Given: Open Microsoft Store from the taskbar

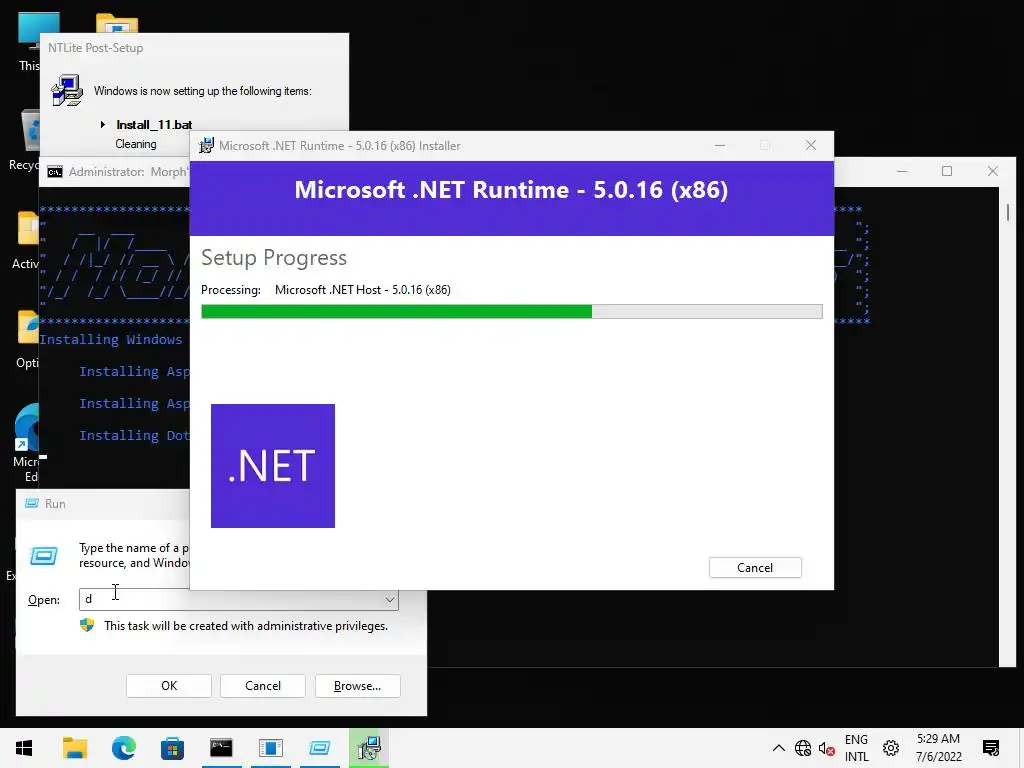Looking at the screenshot, I should (x=172, y=748).
